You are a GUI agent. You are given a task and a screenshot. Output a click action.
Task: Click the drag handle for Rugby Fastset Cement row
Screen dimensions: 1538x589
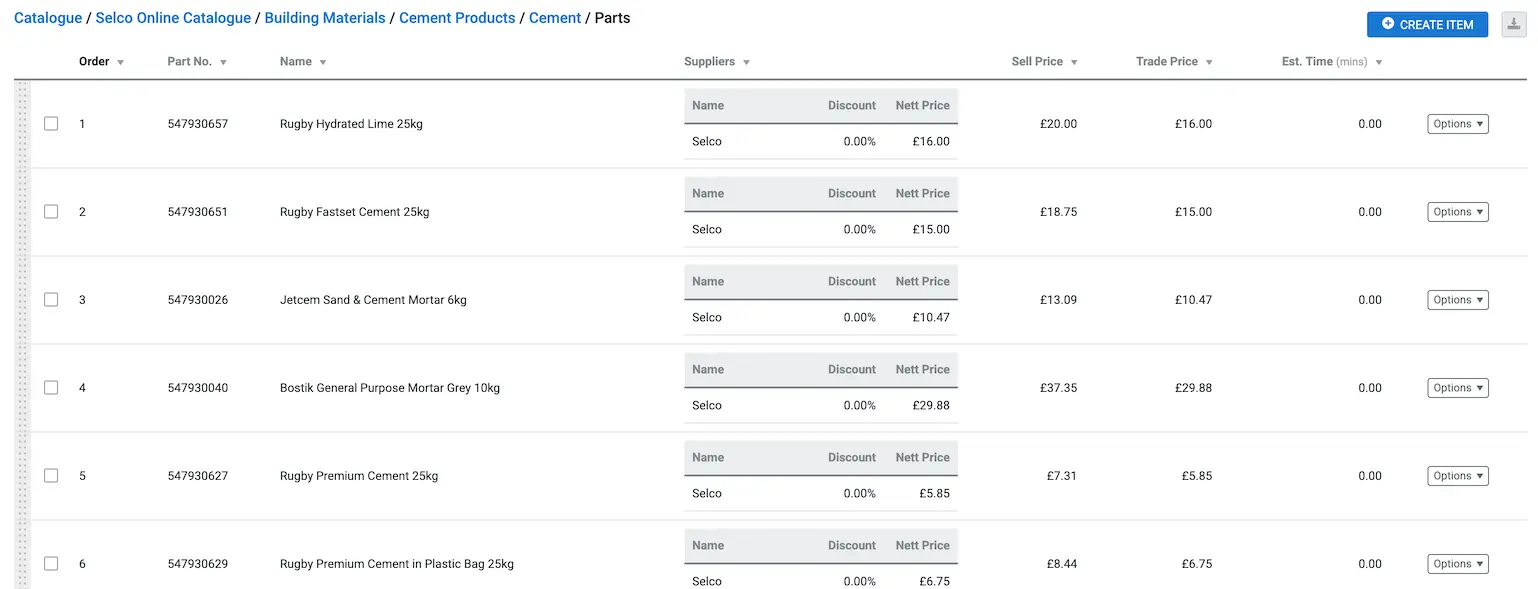(23, 212)
